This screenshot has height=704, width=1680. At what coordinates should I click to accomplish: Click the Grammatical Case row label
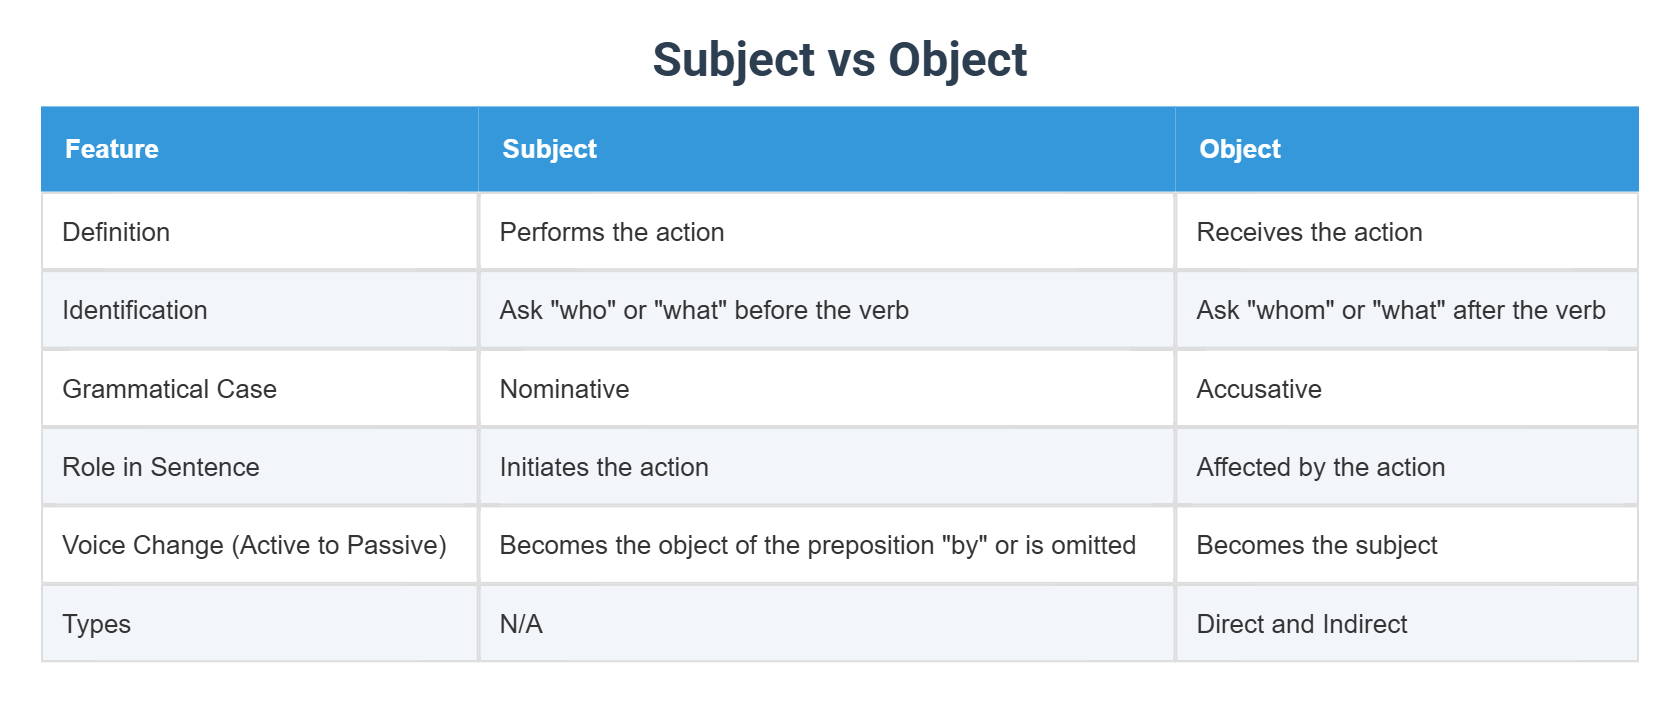pos(260,389)
